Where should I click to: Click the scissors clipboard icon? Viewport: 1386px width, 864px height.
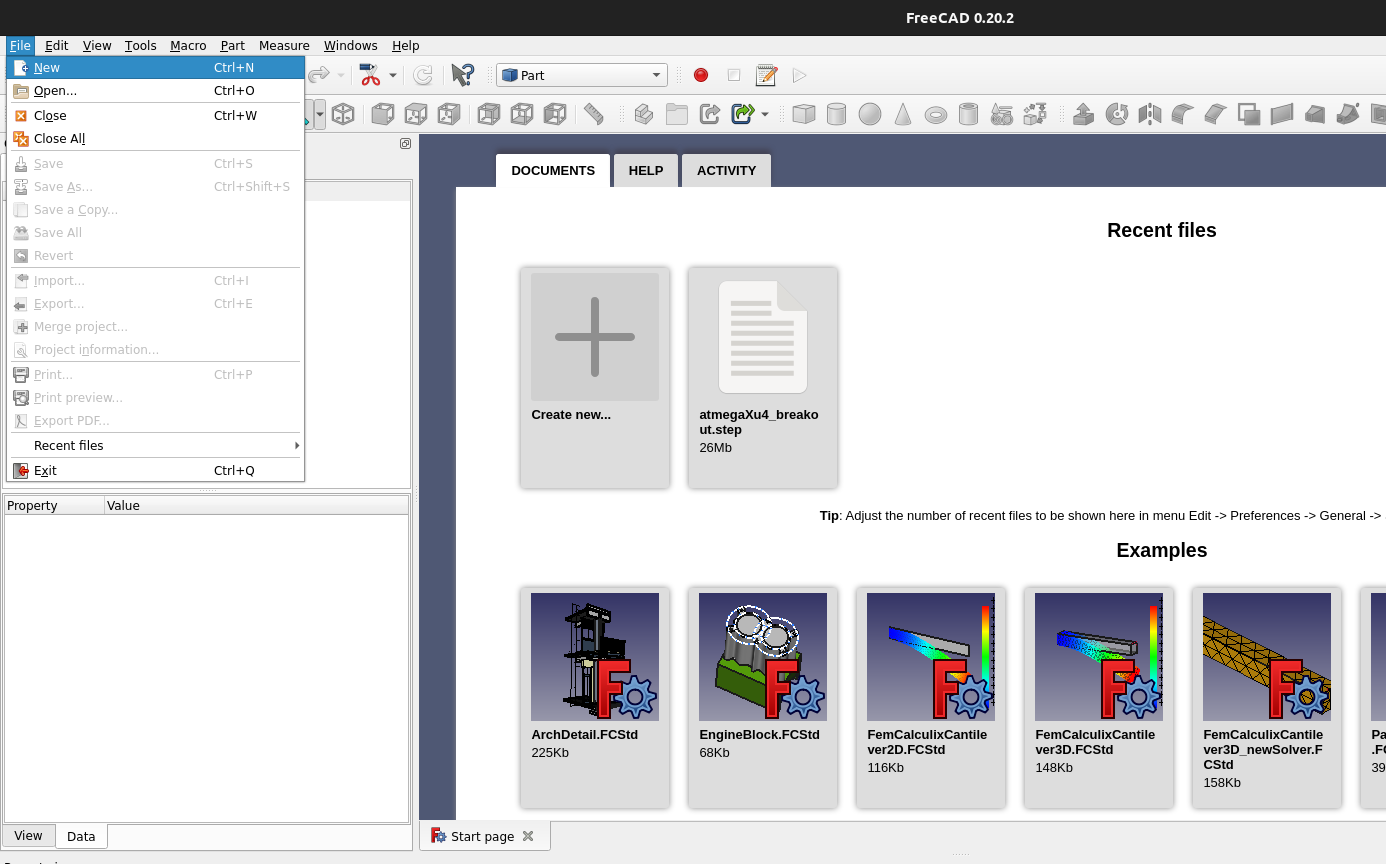370,75
